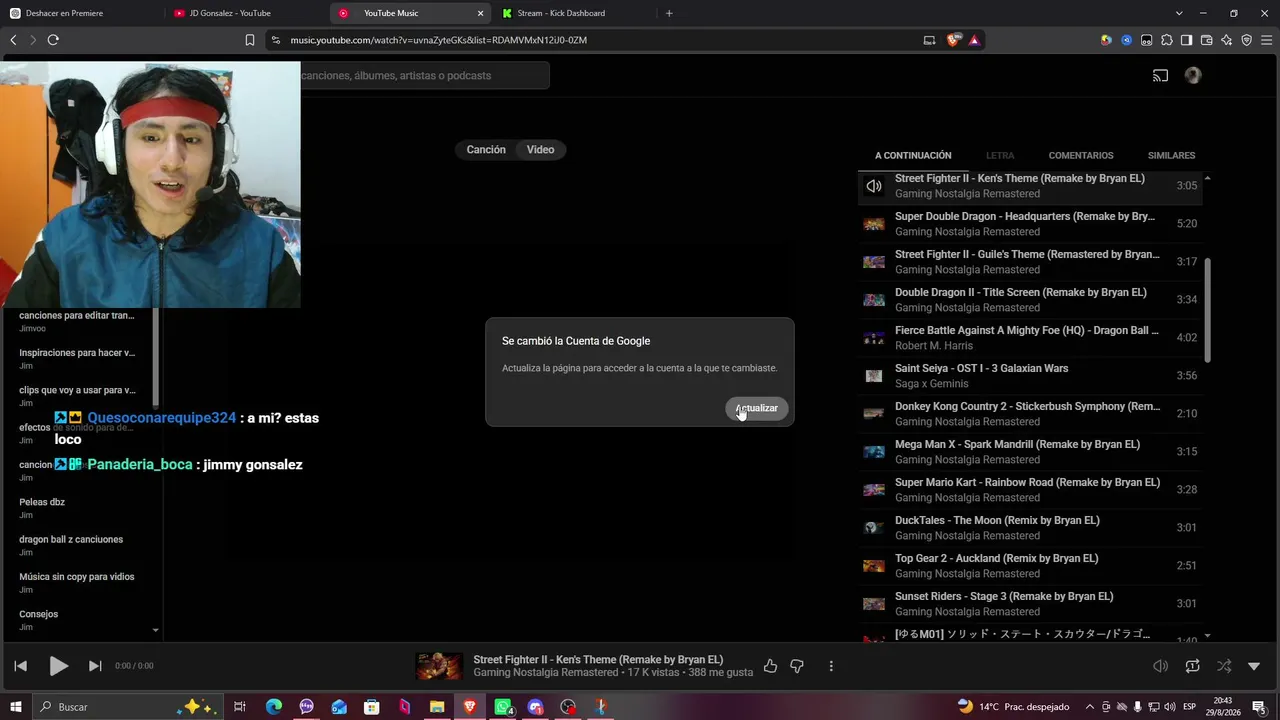Reload the page with browser refresh

click(x=53, y=40)
